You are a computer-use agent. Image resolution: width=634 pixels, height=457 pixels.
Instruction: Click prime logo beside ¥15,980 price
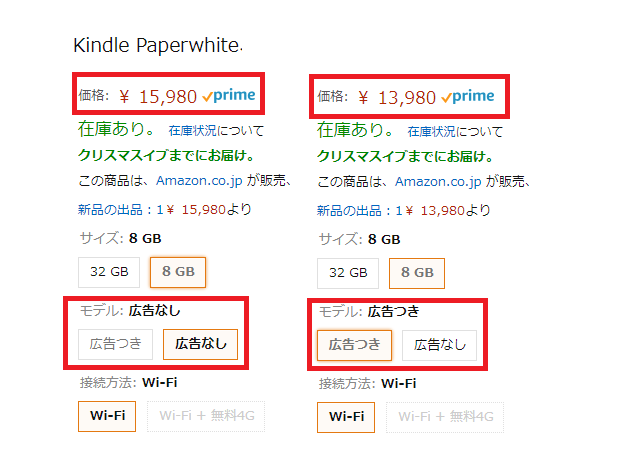coord(229,96)
